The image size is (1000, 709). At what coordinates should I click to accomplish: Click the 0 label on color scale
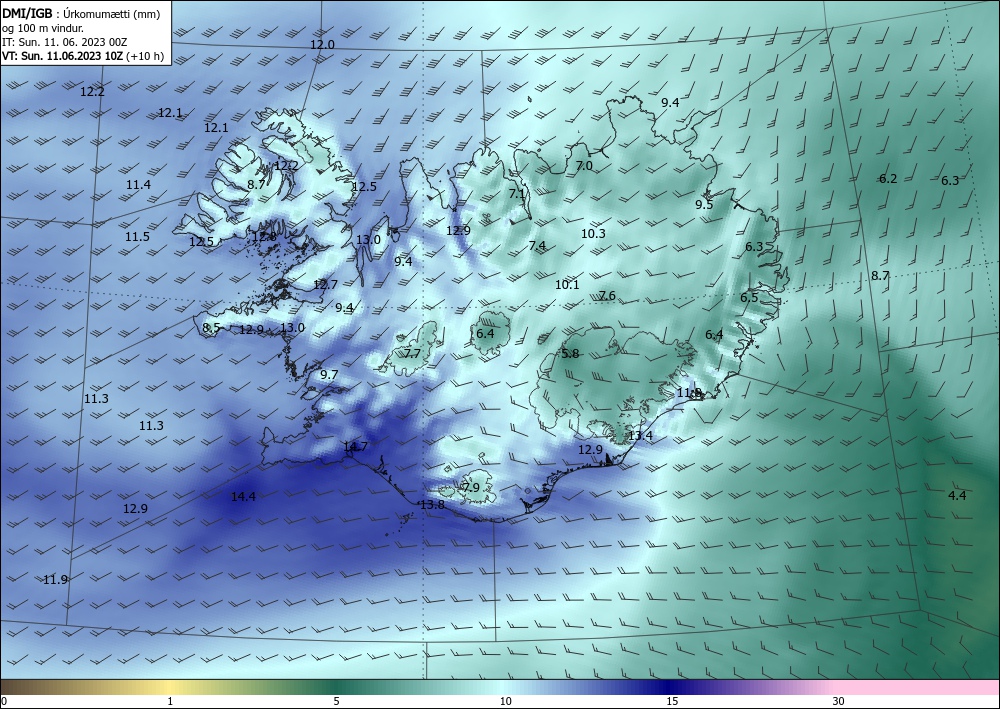click(x=4, y=701)
